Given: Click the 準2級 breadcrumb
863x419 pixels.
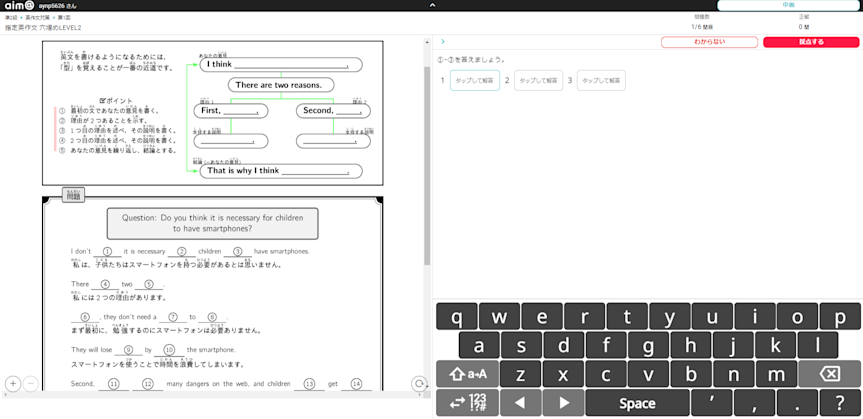Looking at the screenshot, I should [10, 18].
